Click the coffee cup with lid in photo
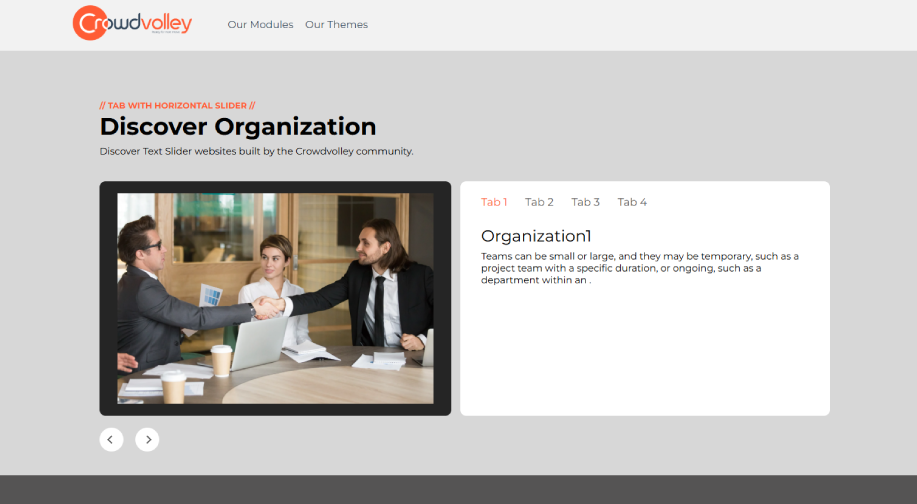 pos(221,359)
